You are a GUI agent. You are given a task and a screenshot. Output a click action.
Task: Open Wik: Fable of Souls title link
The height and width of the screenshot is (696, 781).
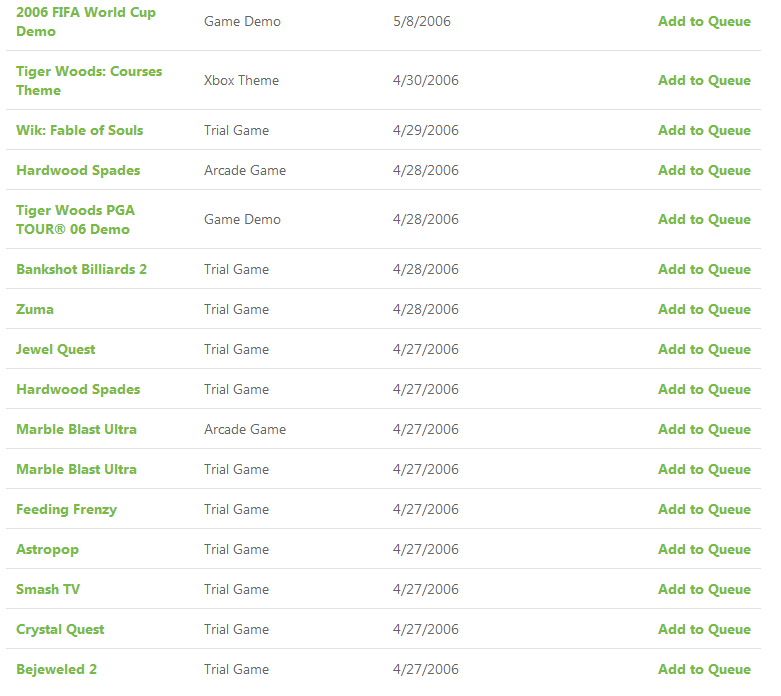pyautogui.click(x=79, y=131)
